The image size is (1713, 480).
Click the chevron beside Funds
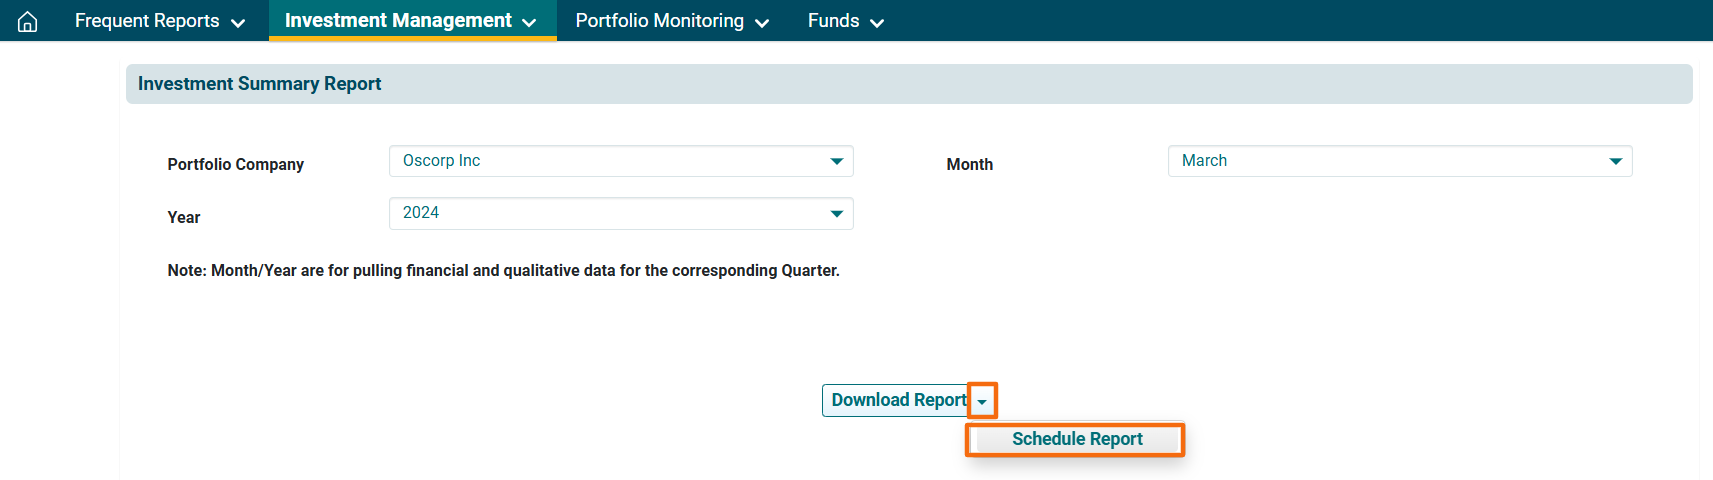(x=877, y=23)
